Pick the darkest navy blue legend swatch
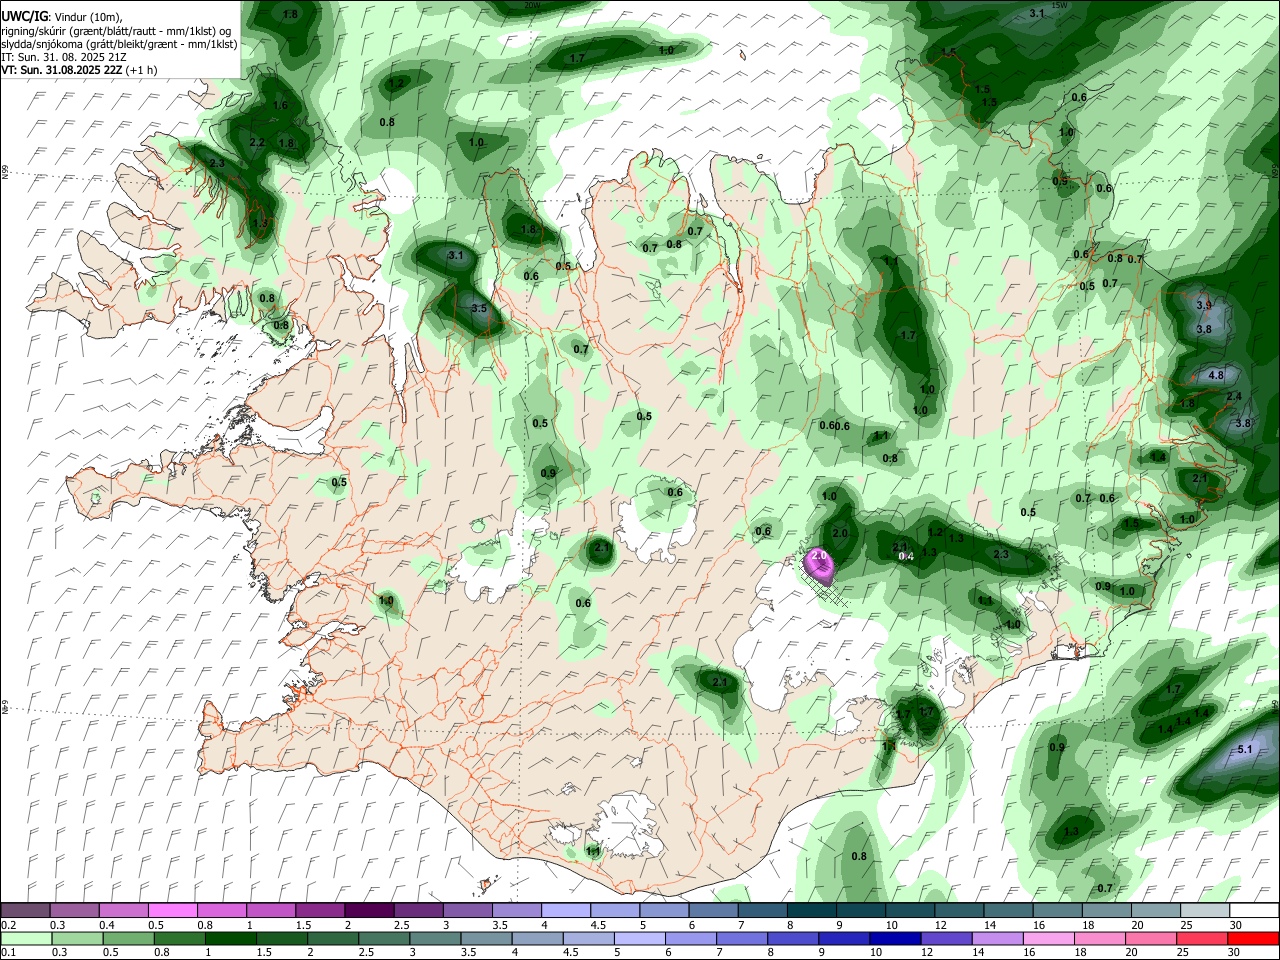The height and width of the screenshot is (960, 1280). point(893,938)
